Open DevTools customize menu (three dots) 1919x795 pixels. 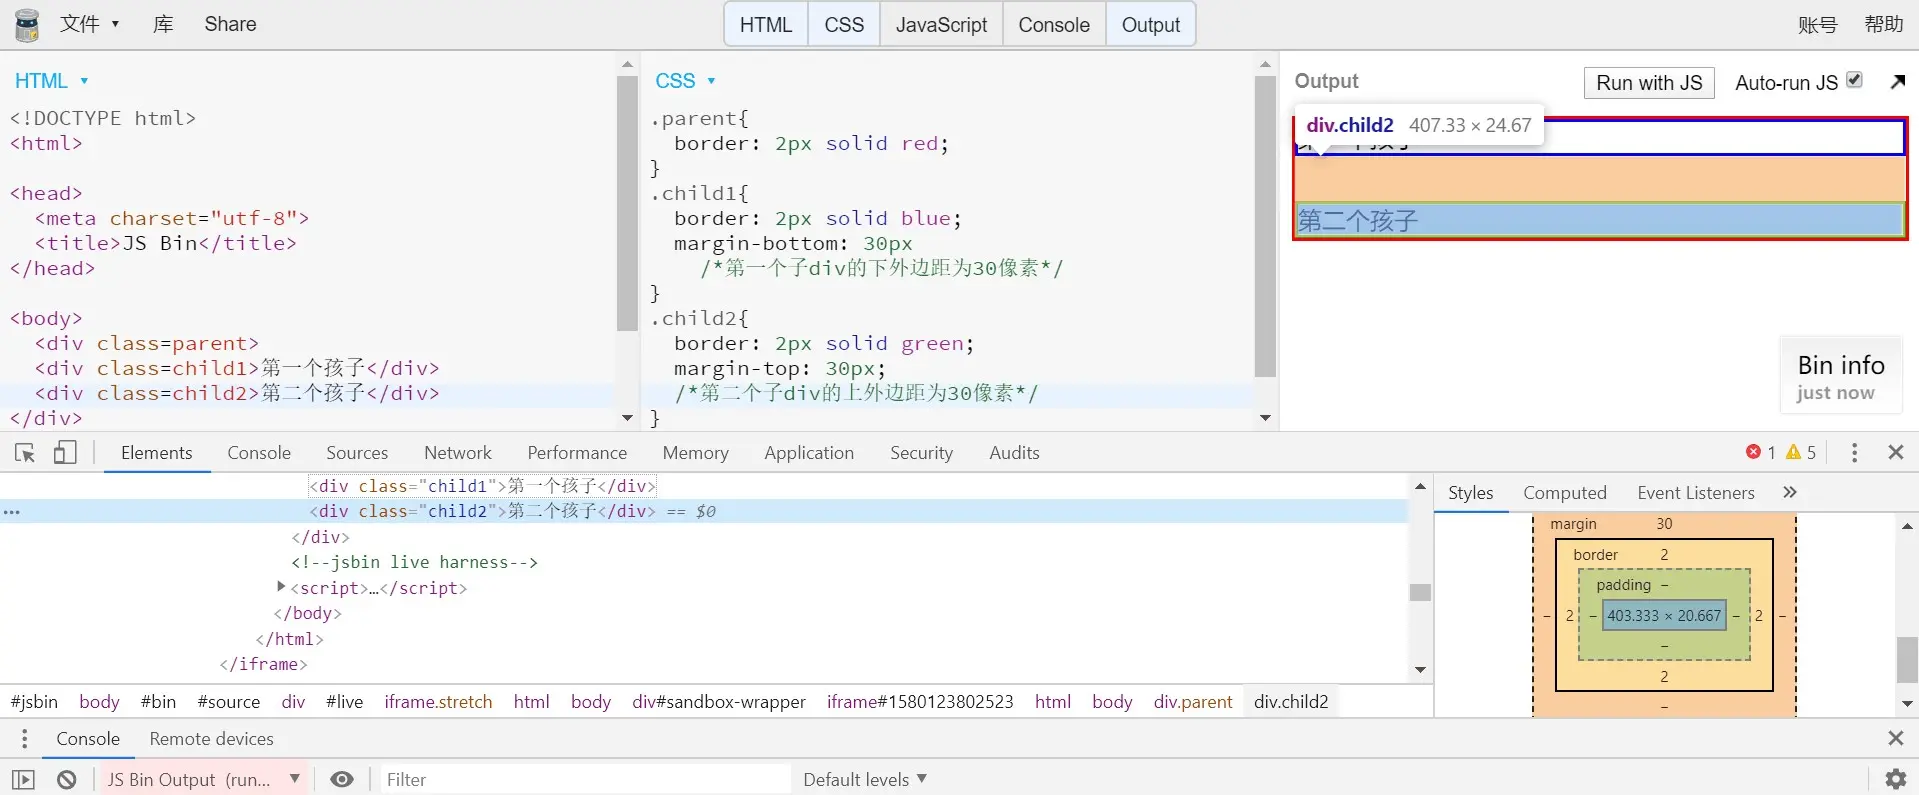[1854, 453]
